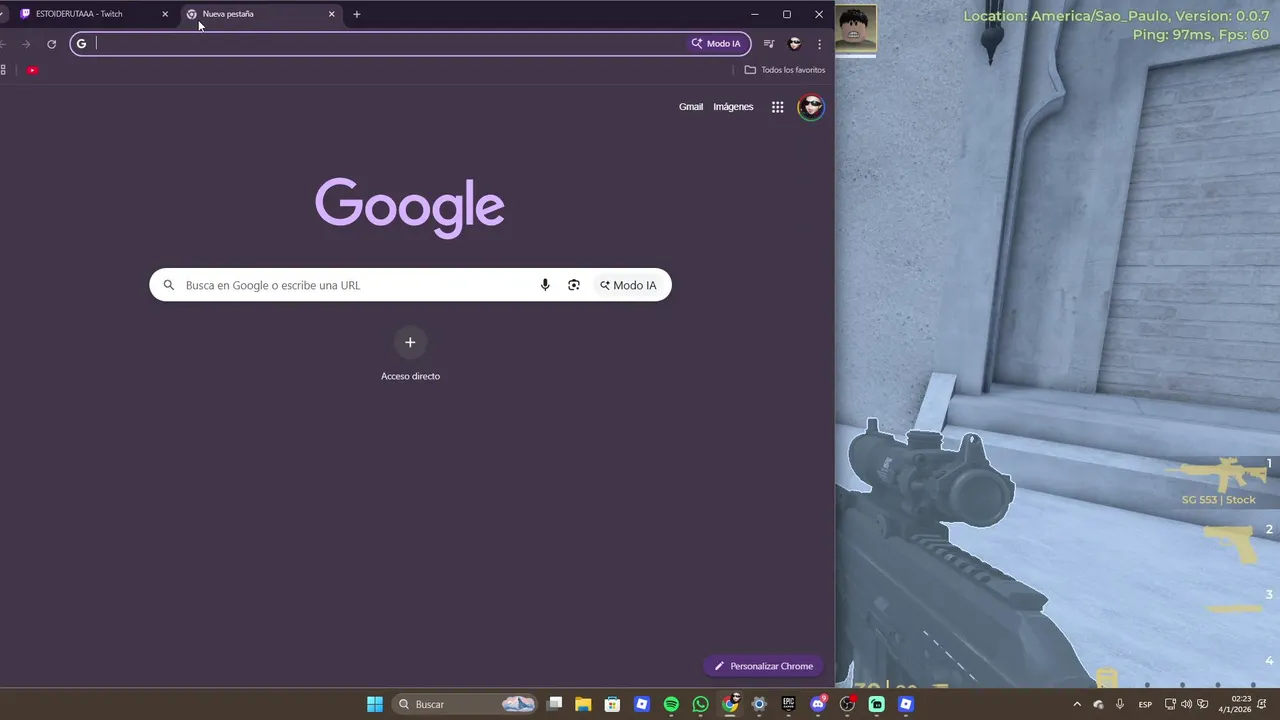Viewport: 1280px width, 720px height.
Task: Reload the current Chrome page
Action: click(x=52, y=44)
